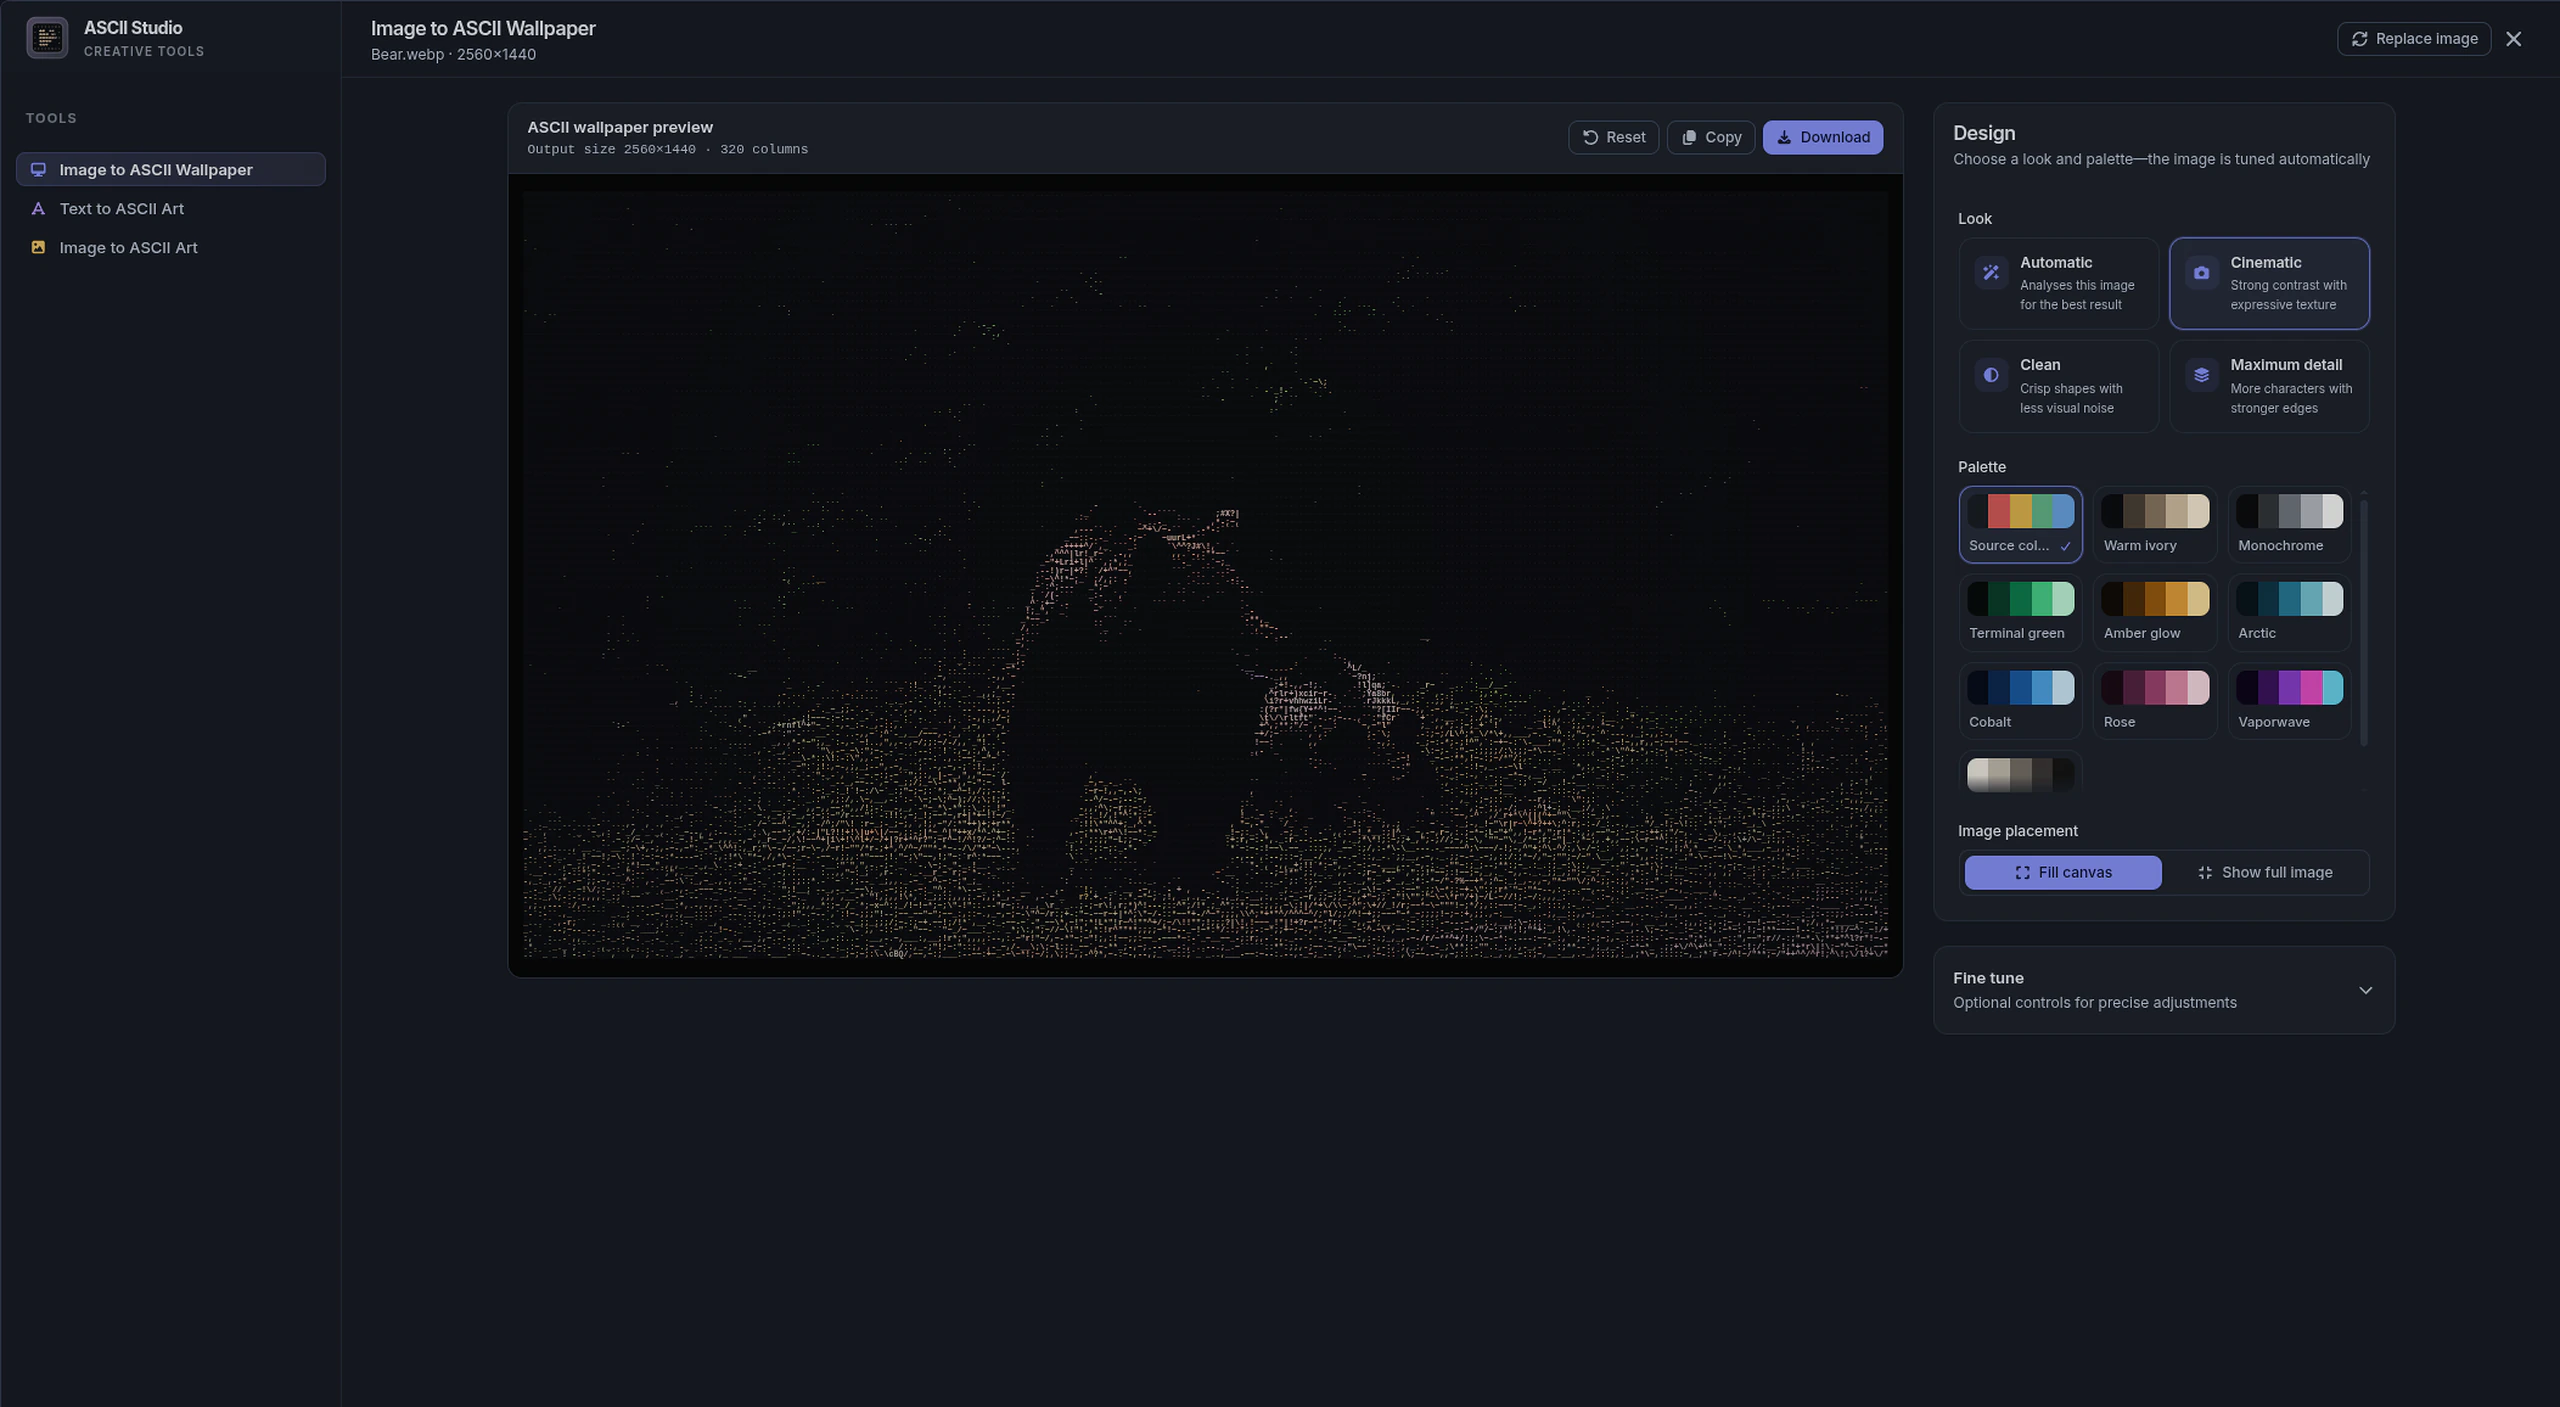Screen dimensions: 2560x1407
Task: Click the picture icon for Image to ASCII Art
Action: [x=38, y=247]
